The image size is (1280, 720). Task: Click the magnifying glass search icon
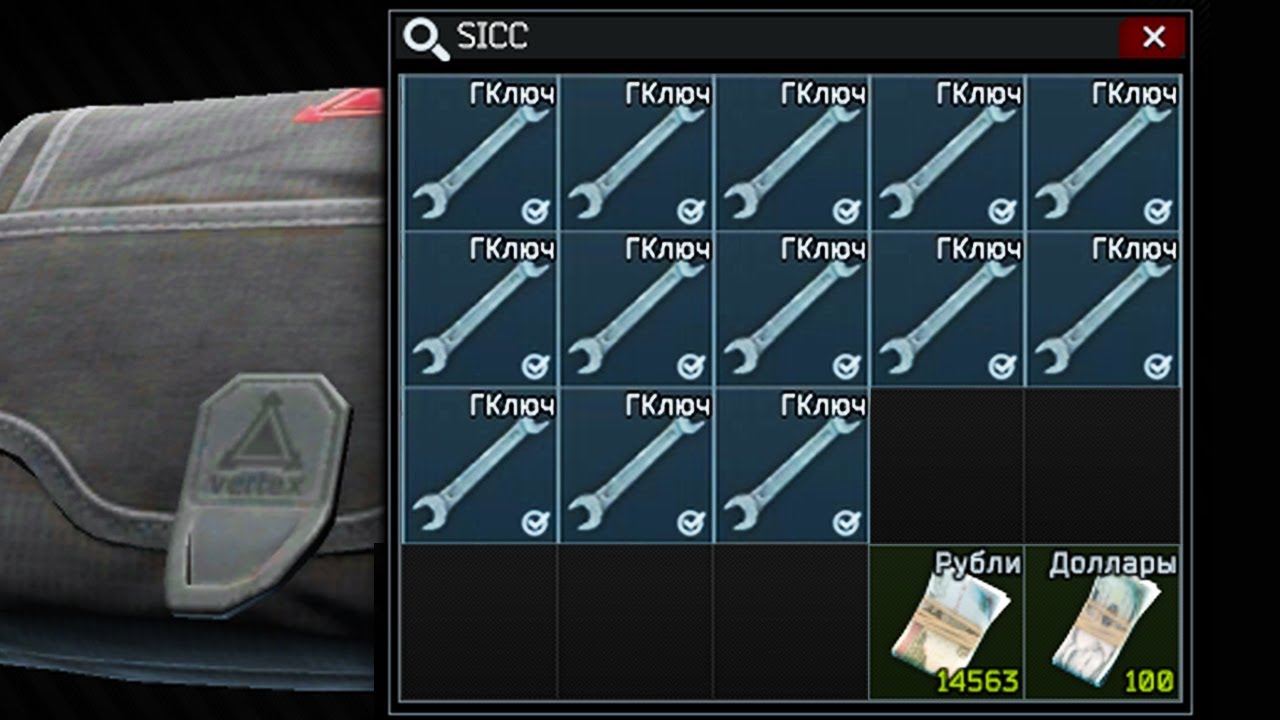[425, 39]
